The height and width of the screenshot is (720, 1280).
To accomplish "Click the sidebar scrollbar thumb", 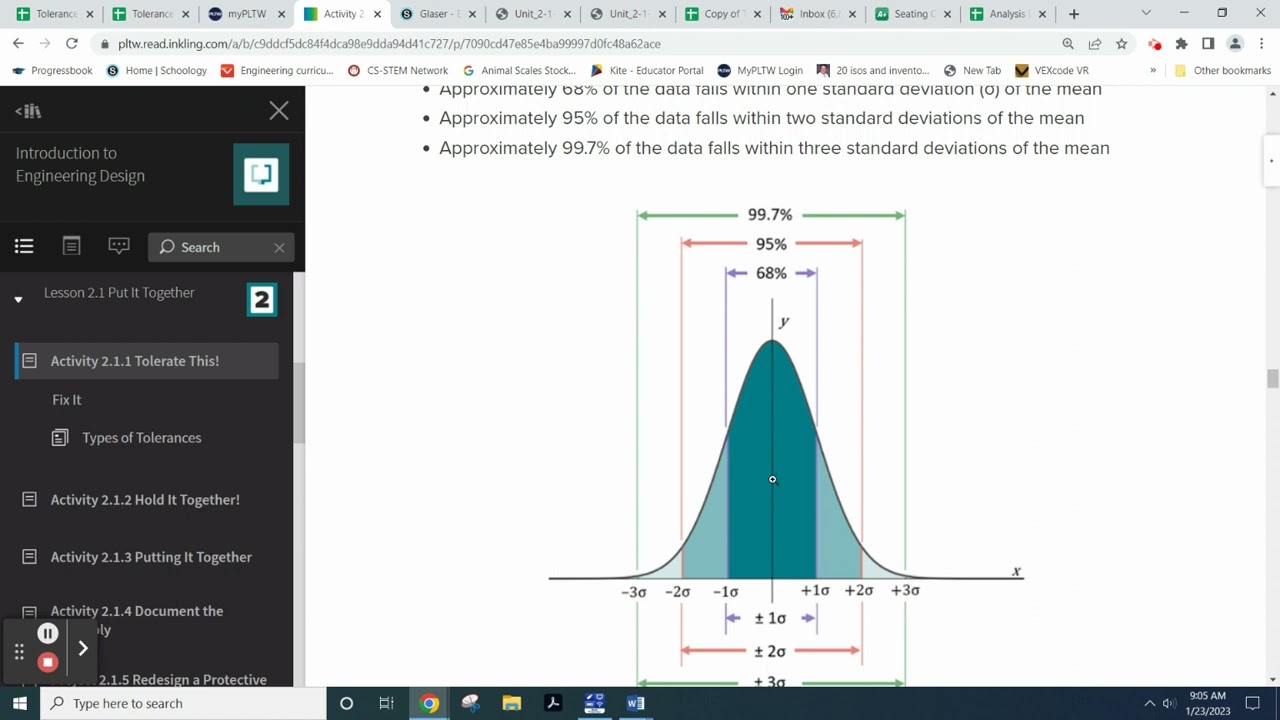I will 299,403.
